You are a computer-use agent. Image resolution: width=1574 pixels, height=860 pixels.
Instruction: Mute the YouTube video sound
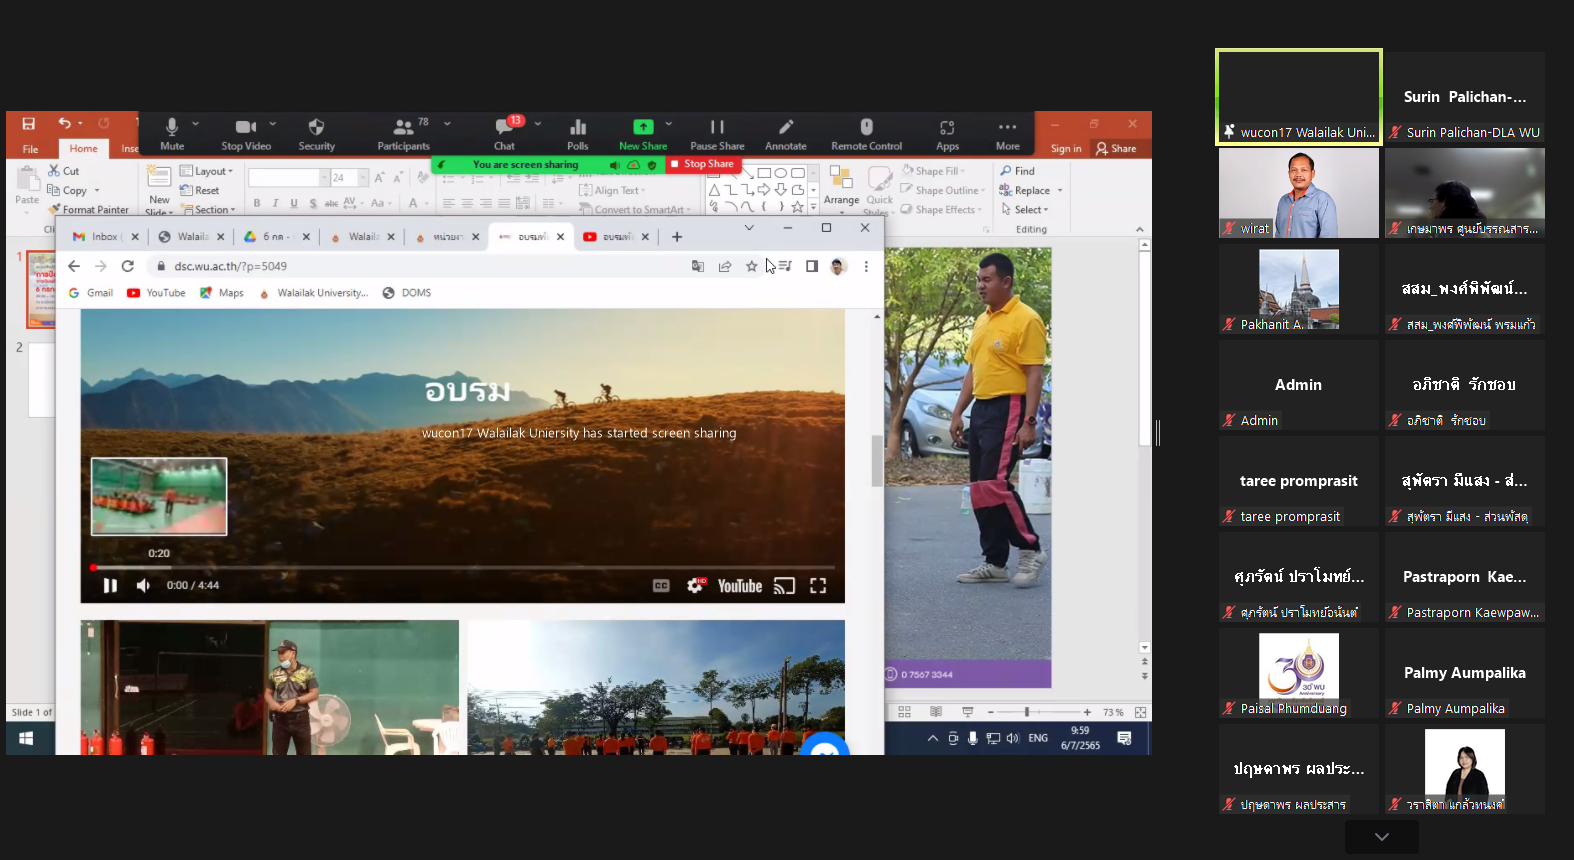(143, 585)
